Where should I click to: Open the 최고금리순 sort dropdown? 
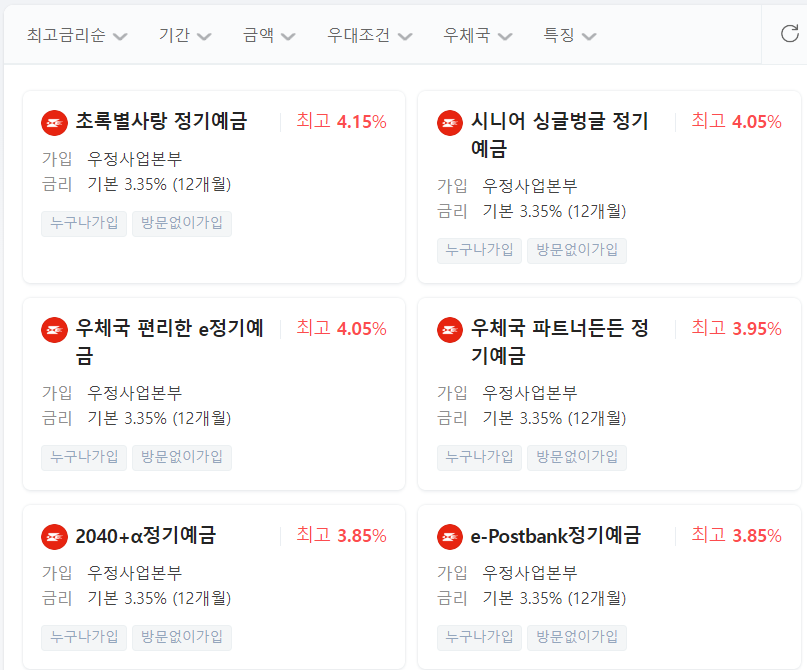tap(77, 35)
